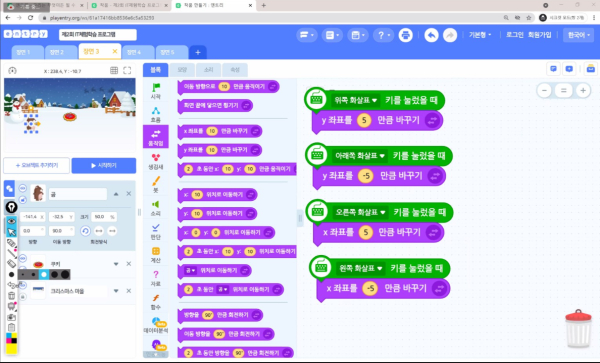This screenshot has width=600, height=363.
Task: Select the pen icon on the annotation toolbar
Action: click(x=11, y=207)
